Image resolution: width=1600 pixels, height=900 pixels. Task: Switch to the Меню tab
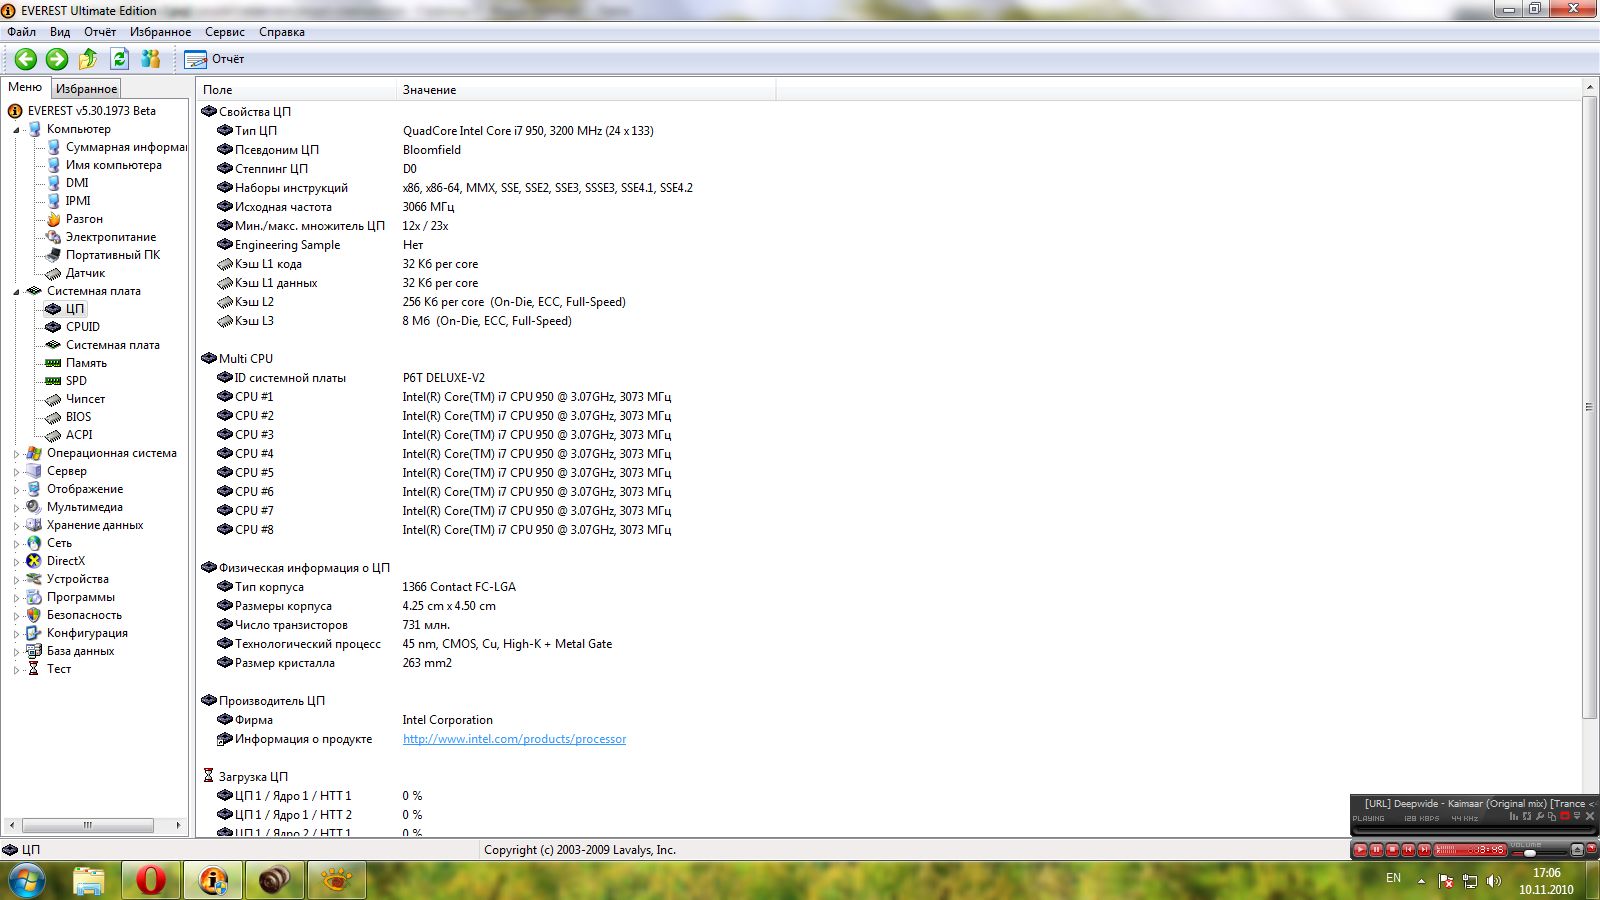pyautogui.click(x=25, y=87)
